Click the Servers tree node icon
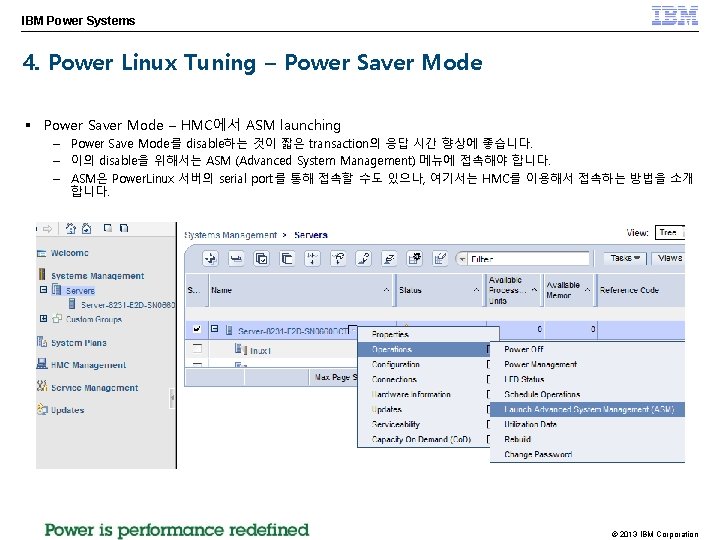This screenshot has height=540, width=720. [x=56, y=289]
